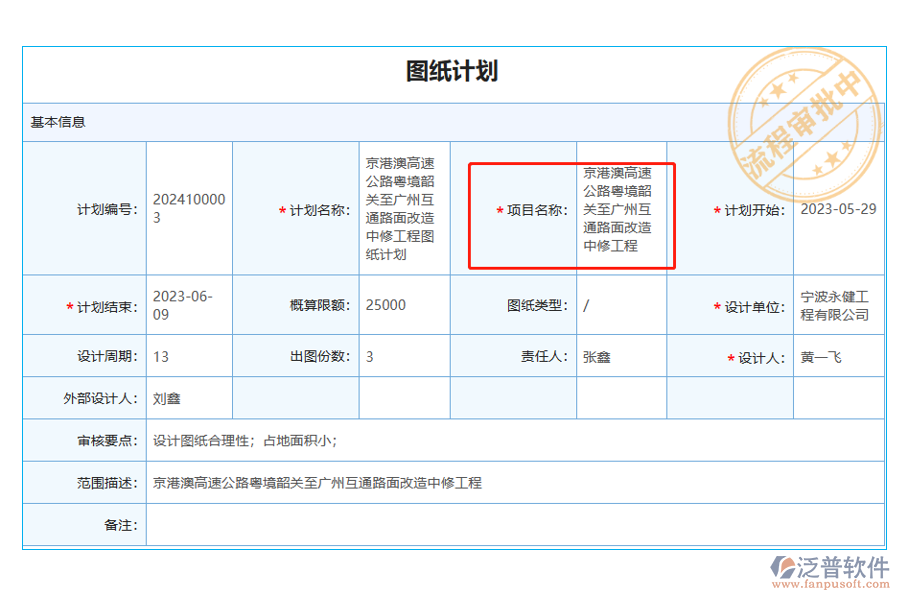The image size is (900, 600).
Task: Click the 计划编号 value 2024100003
Action: click(188, 207)
